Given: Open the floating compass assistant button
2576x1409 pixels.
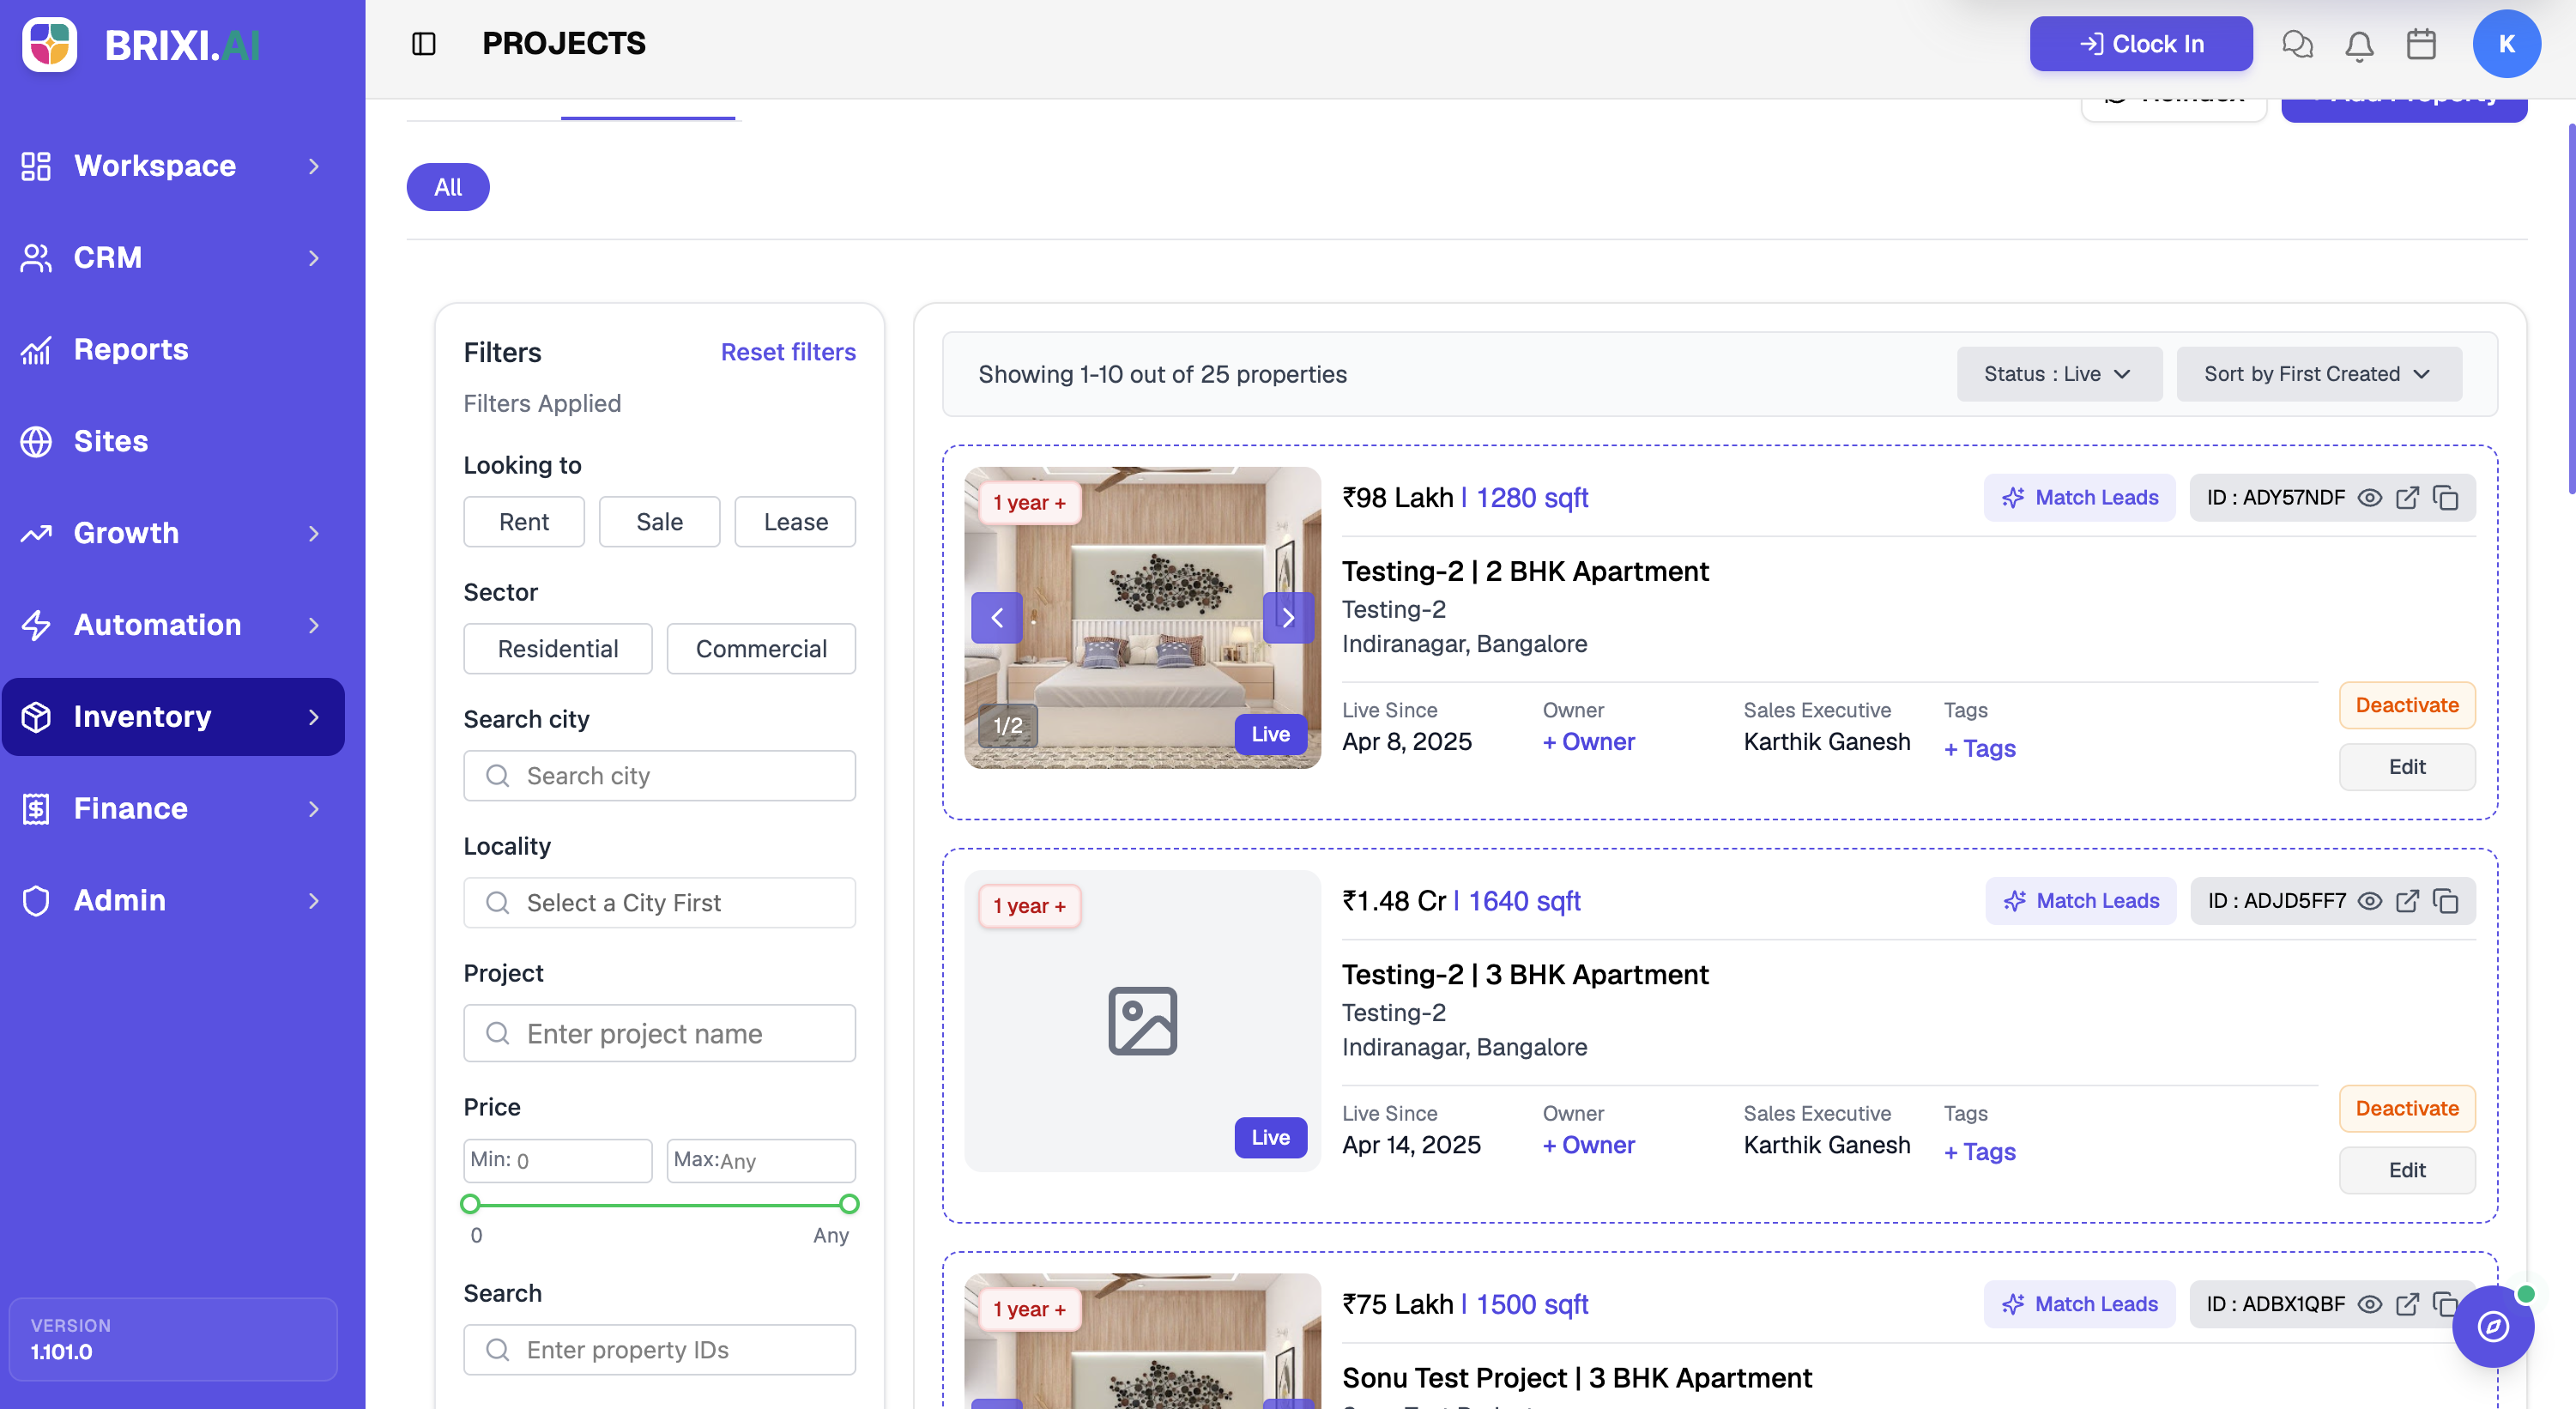Looking at the screenshot, I should coord(2492,1327).
